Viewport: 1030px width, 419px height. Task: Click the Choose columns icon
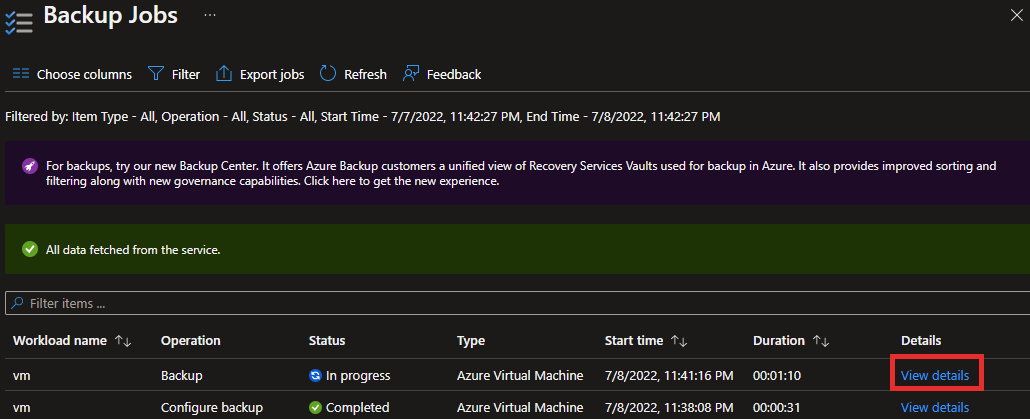click(x=20, y=74)
